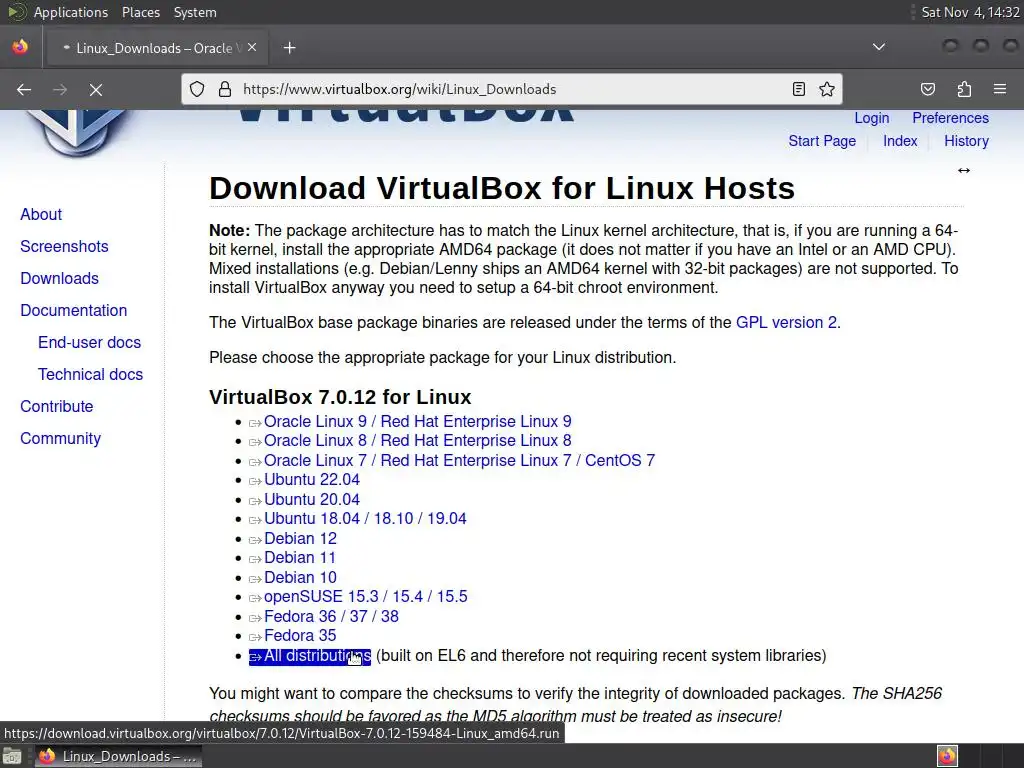The width and height of the screenshot is (1024, 768).
Task: Open the Firefox hamburger application menu
Action: click(1000, 89)
